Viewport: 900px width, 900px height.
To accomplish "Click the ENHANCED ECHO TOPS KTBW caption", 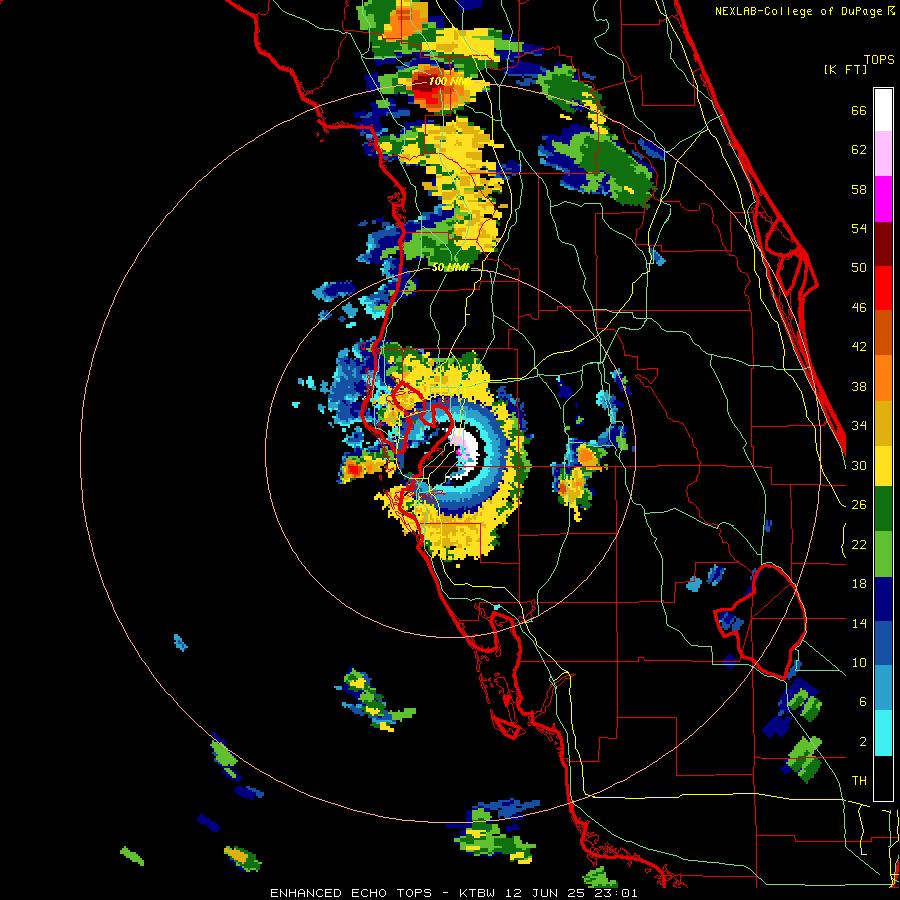I will [x=453, y=893].
